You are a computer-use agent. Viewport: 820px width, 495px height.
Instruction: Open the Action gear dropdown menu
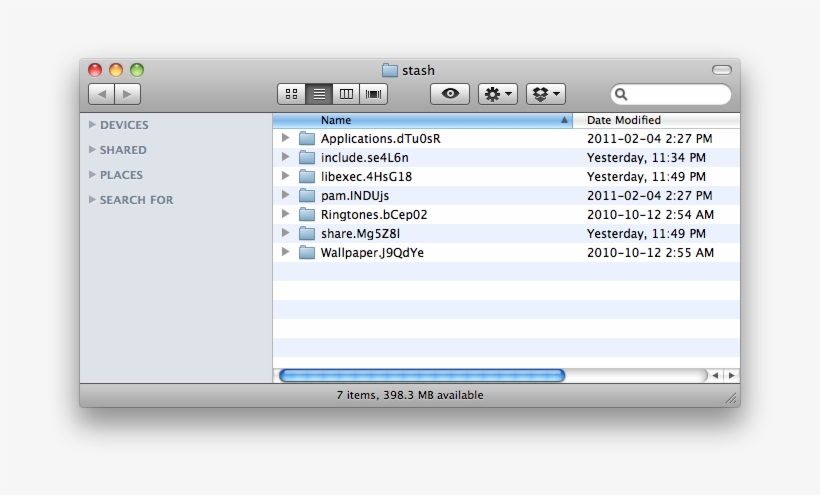point(498,94)
